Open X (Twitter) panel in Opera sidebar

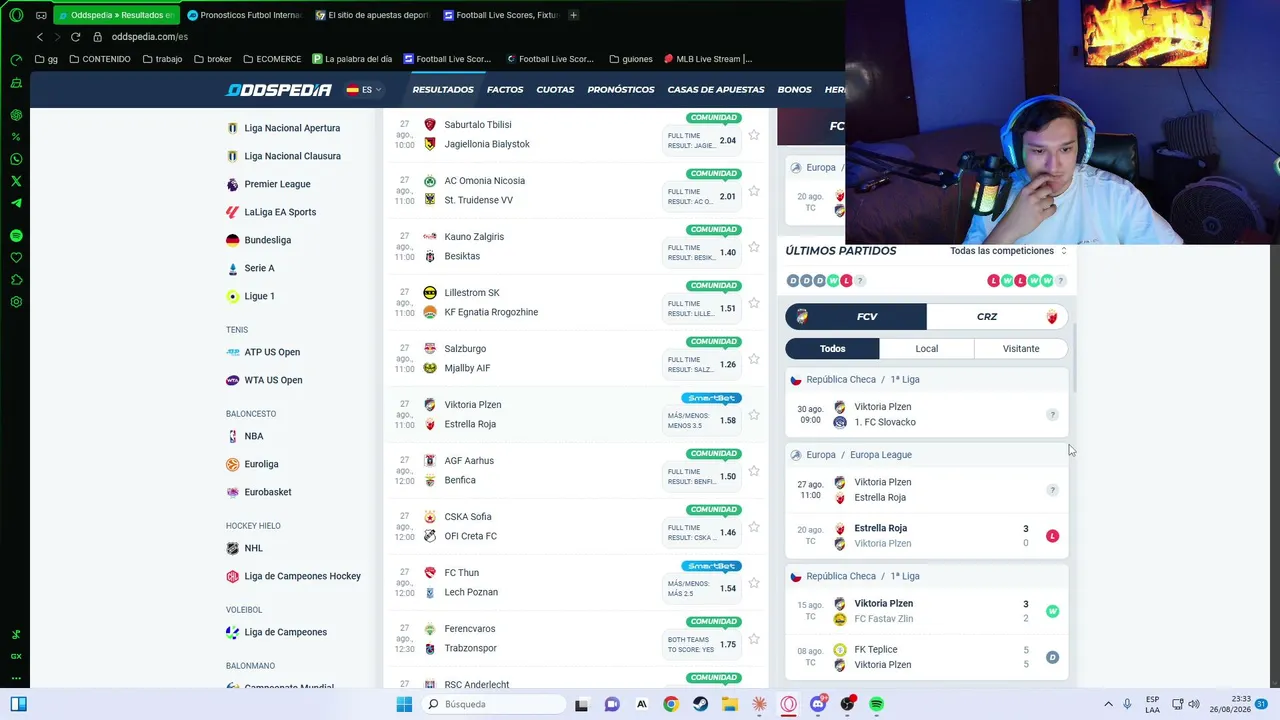tap(16, 181)
